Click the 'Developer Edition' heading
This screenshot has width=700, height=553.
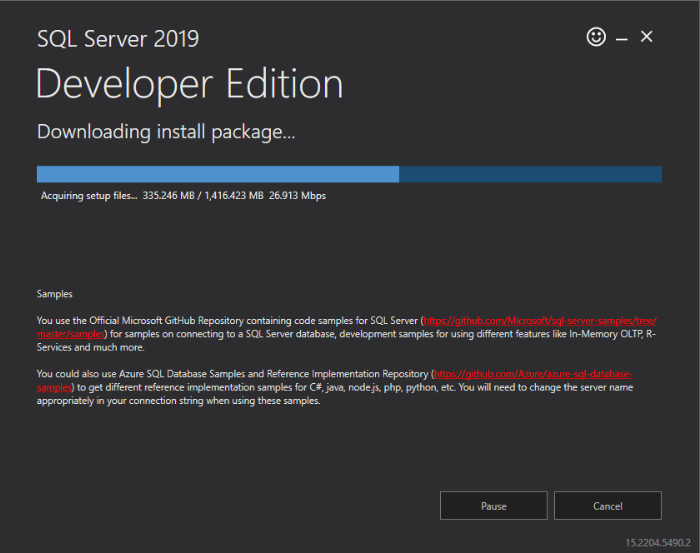tap(189, 84)
